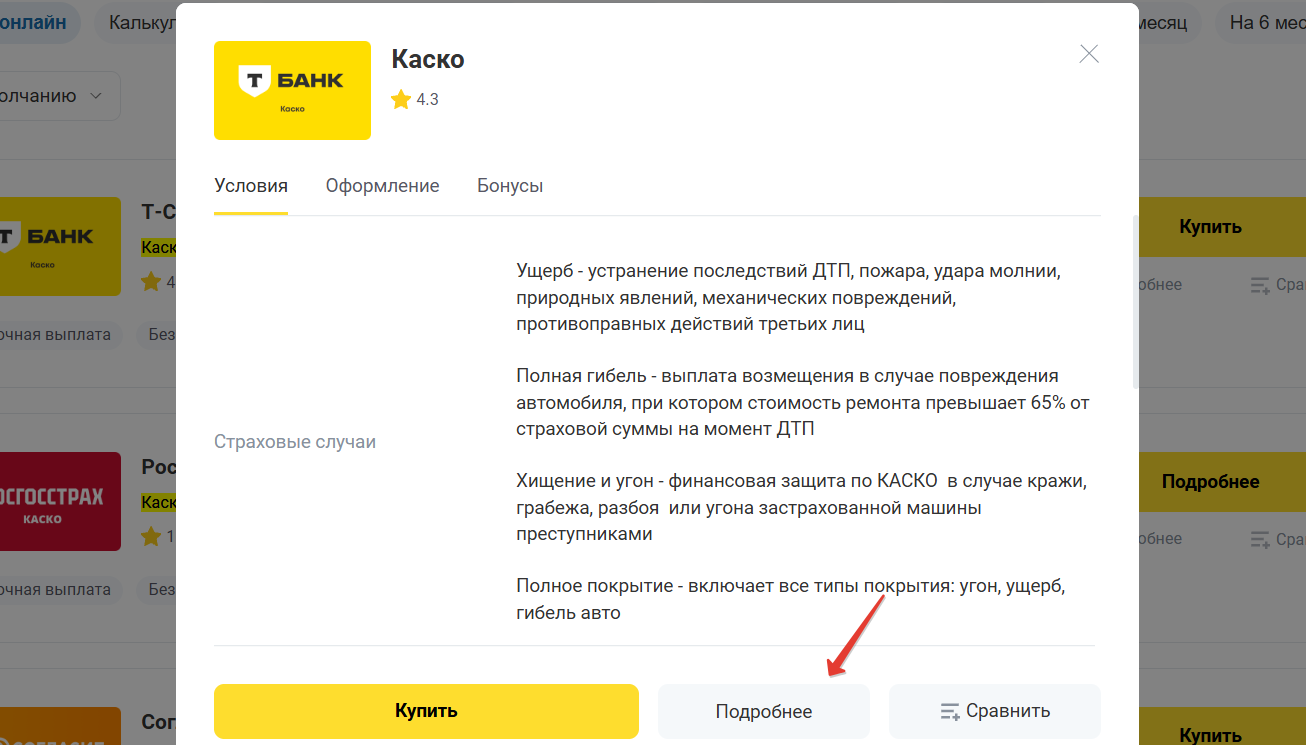Screen dimensions: 1306x745
Task: Click the 4.3 rating star icon
Action: 401,99
